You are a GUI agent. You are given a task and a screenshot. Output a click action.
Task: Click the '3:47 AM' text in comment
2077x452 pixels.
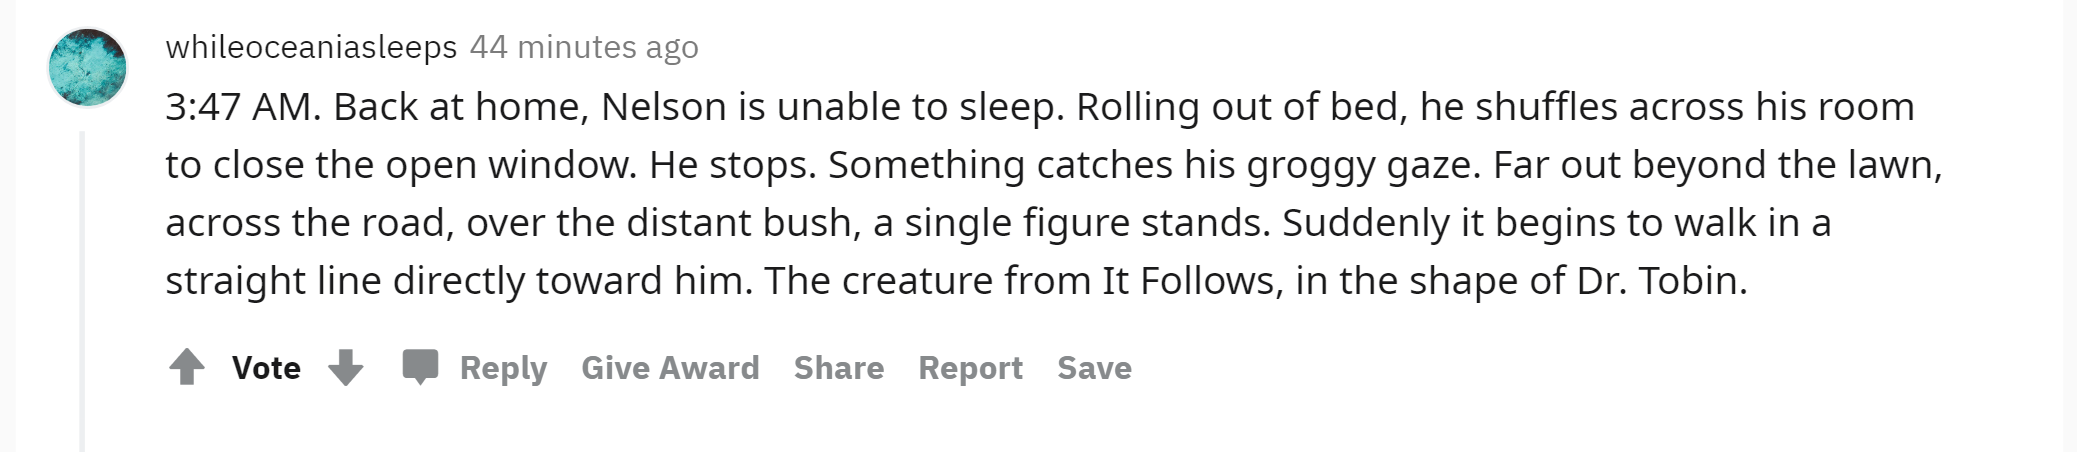(x=243, y=106)
